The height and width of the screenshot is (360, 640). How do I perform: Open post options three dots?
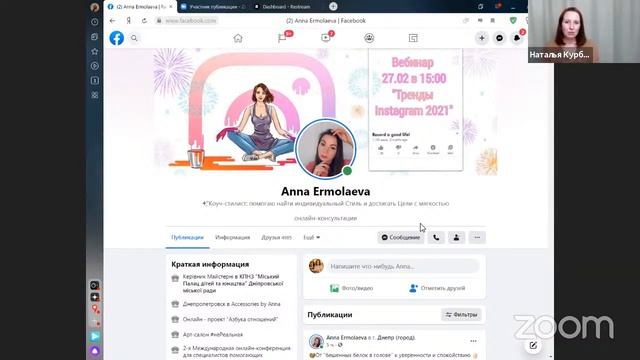(x=473, y=341)
